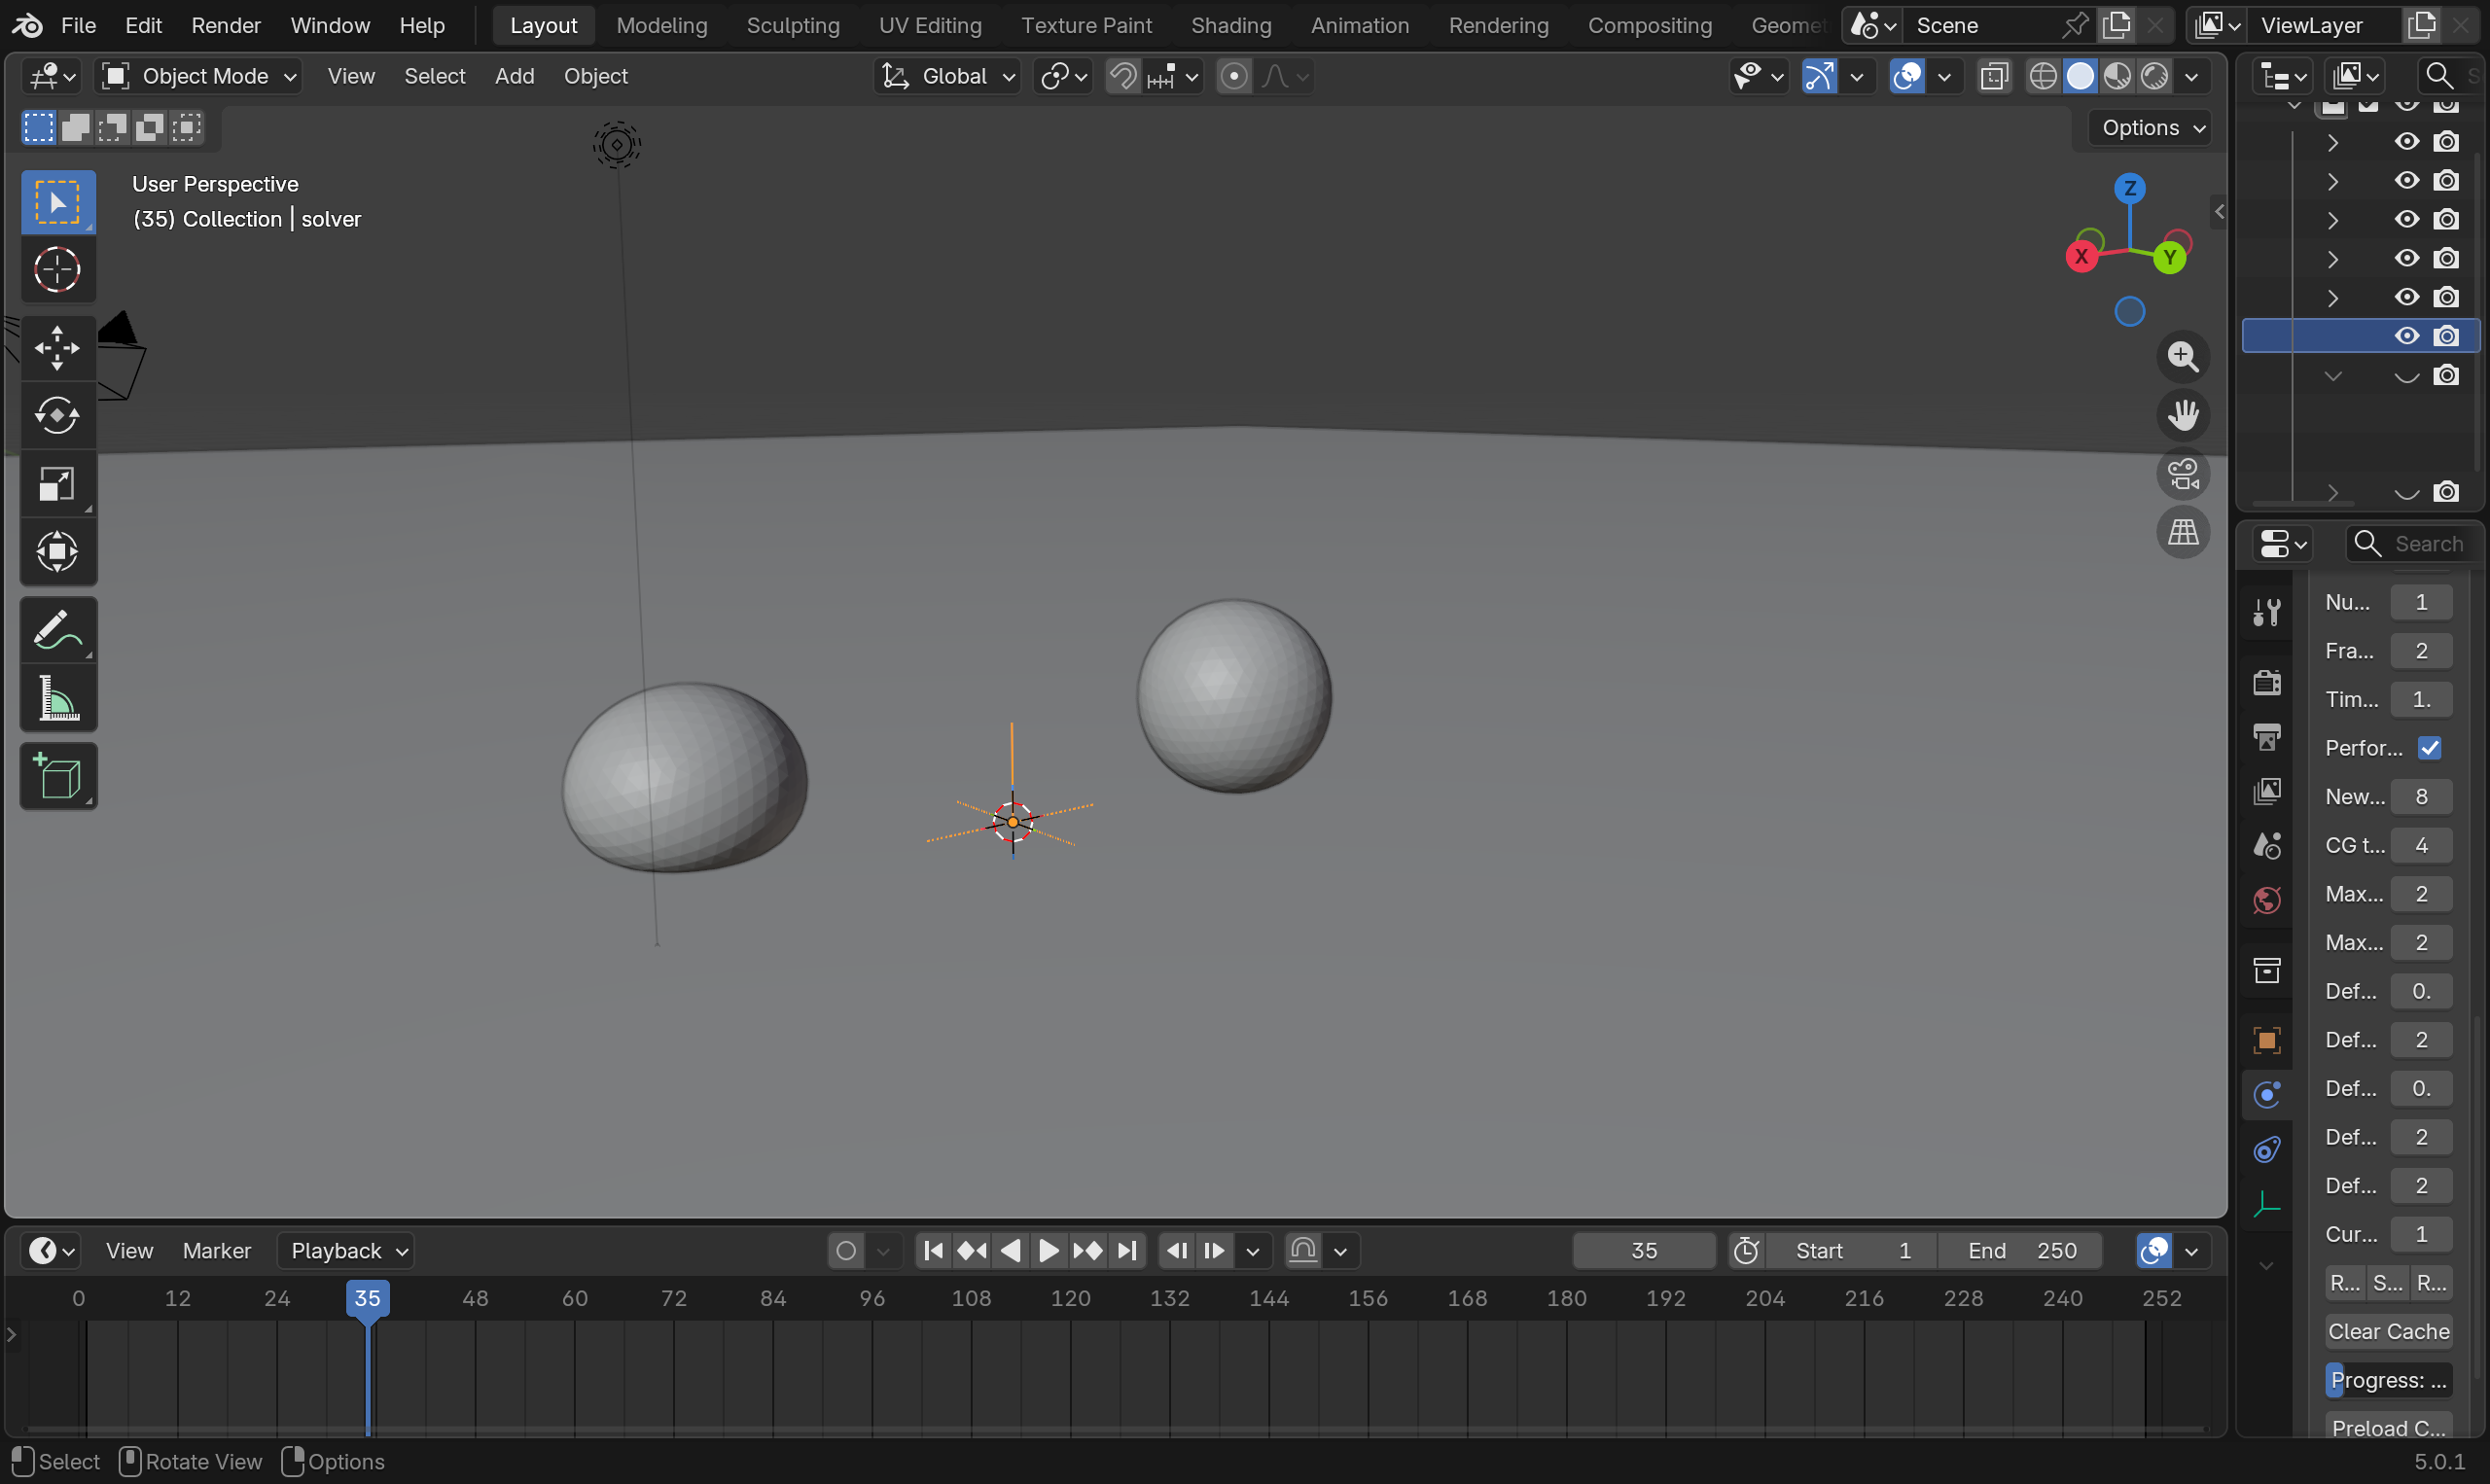This screenshot has width=2490, height=1484.
Task: Switch to orthographic grid view icon
Action: click(2182, 533)
